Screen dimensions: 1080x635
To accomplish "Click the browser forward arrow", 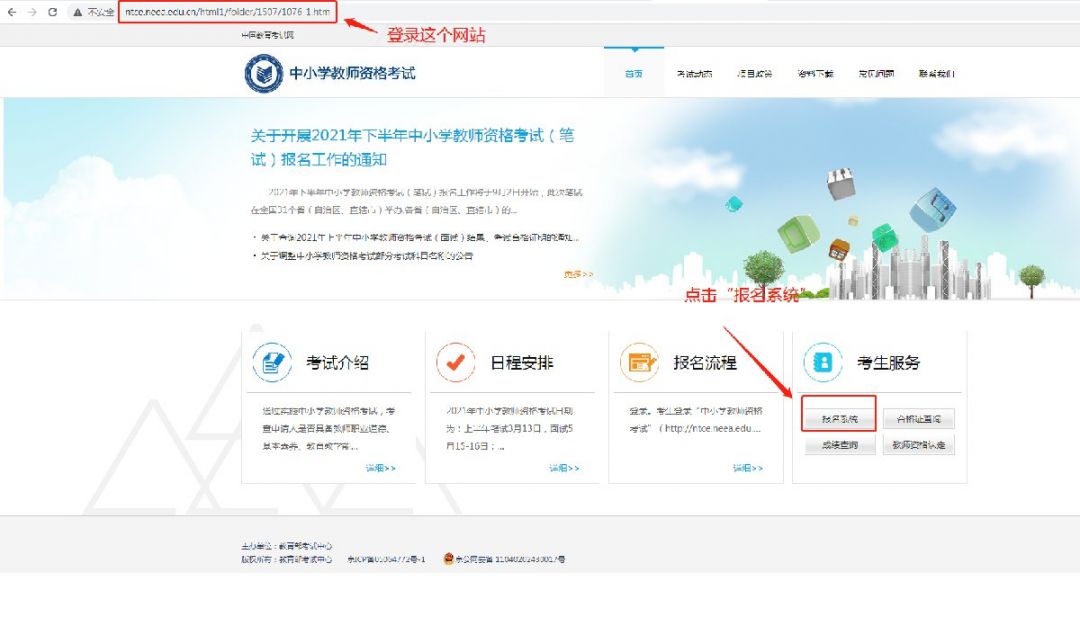I will click(32, 12).
